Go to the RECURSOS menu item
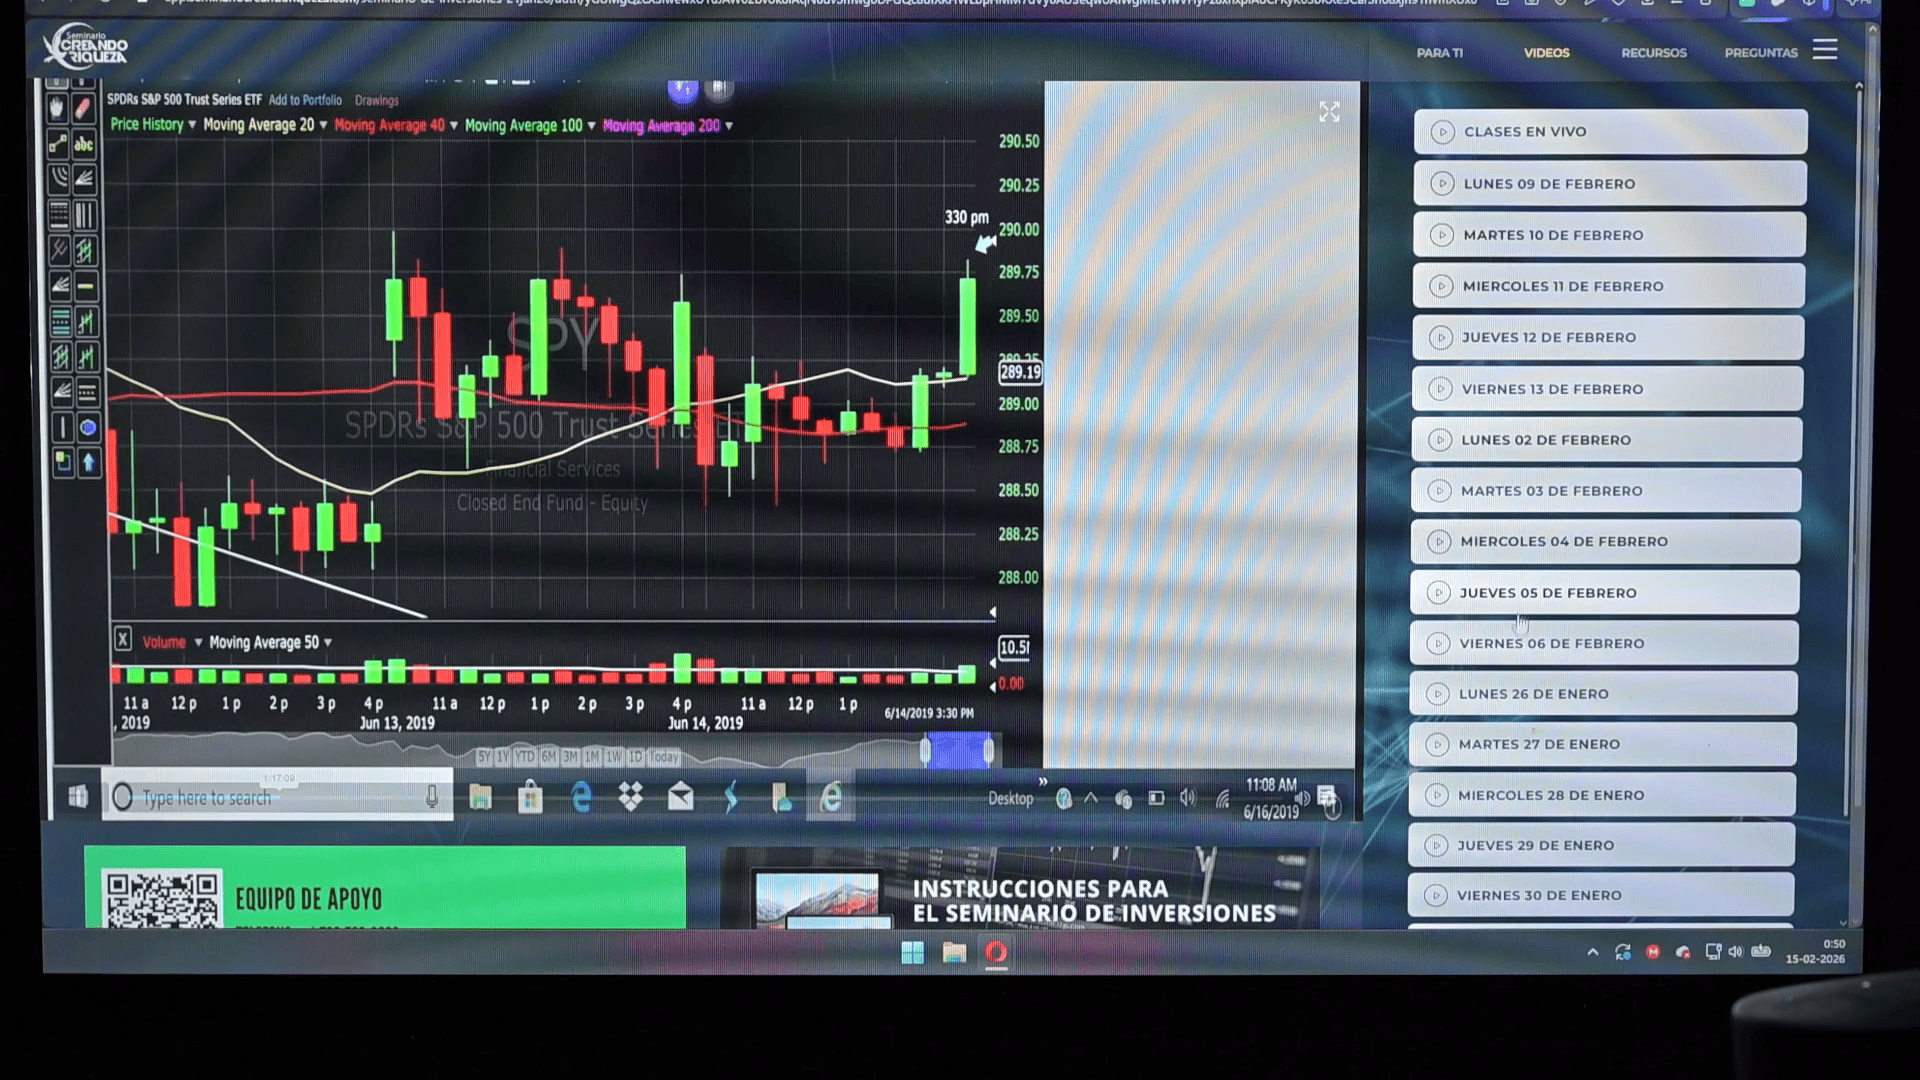Image resolution: width=1920 pixels, height=1080 pixels. pyautogui.click(x=1653, y=53)
